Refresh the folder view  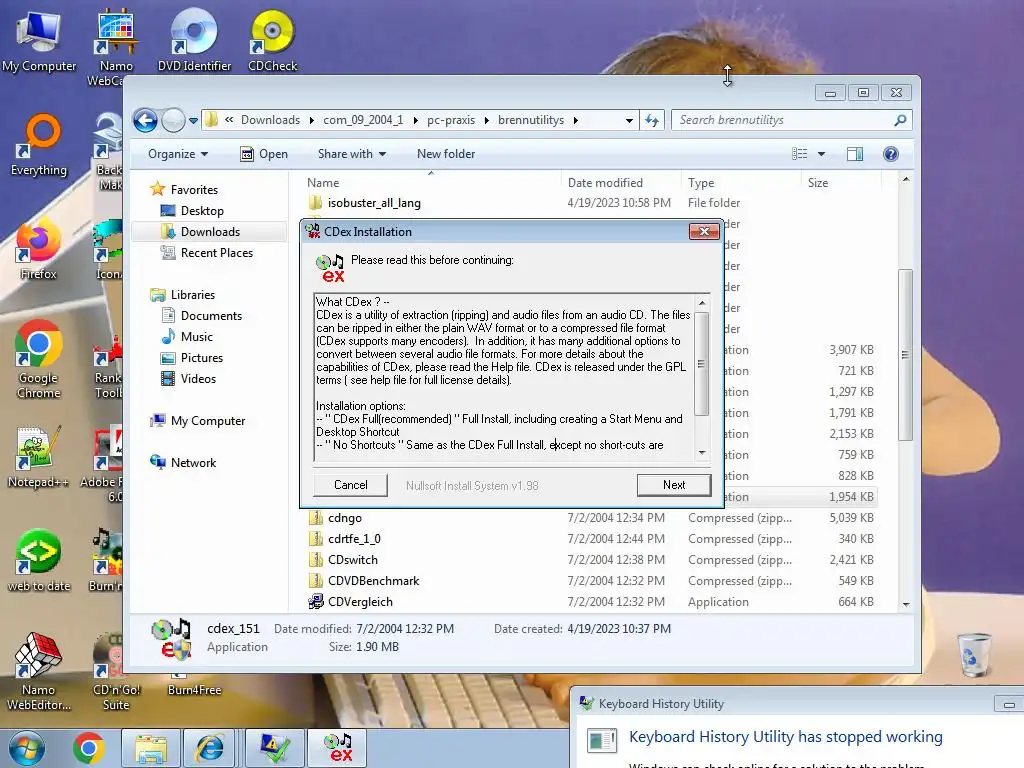[x=652, y=120]
